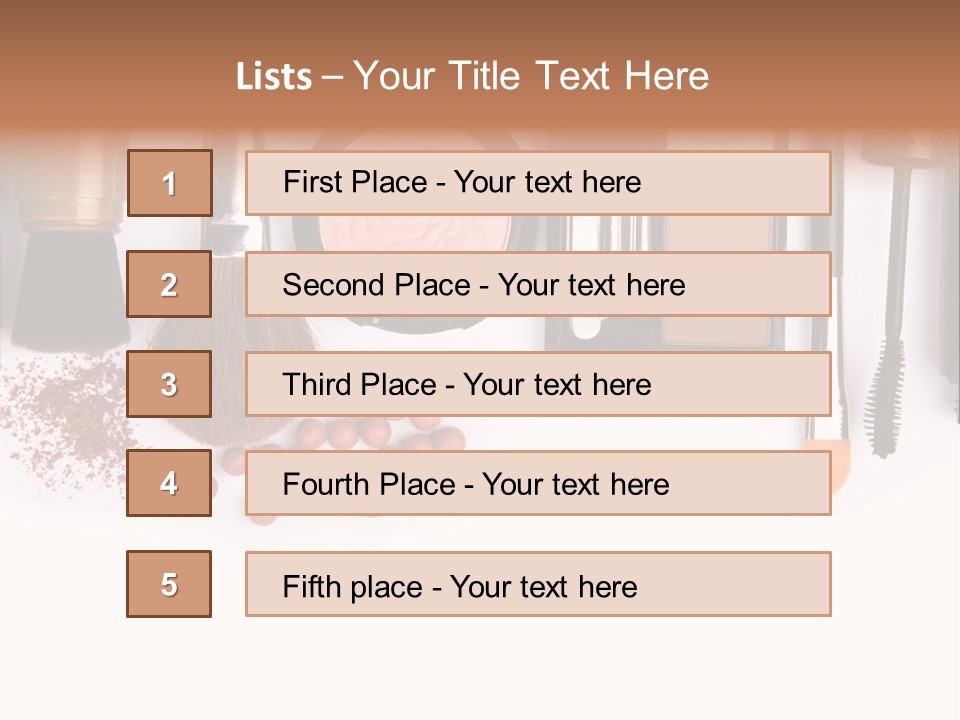Click the number 5 box
960x720 pixels.
[169, 584]
